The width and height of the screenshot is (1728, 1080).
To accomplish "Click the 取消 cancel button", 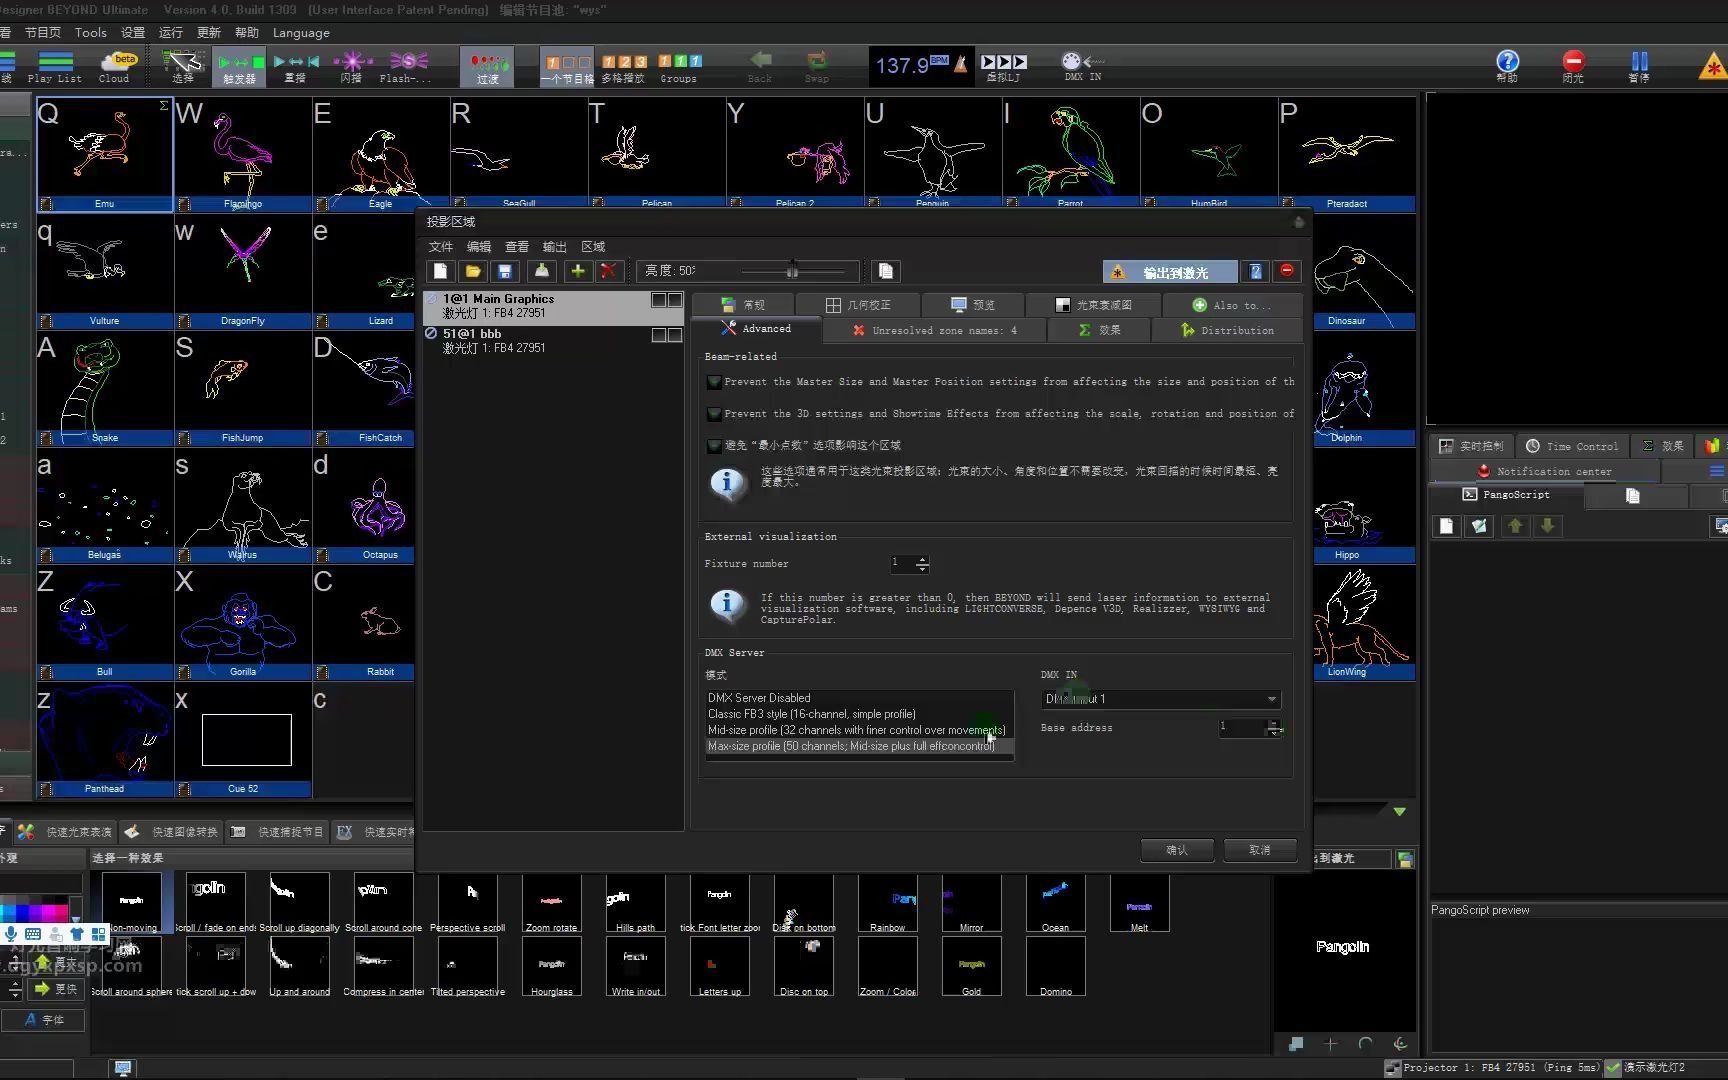I will pos(1260,850).
